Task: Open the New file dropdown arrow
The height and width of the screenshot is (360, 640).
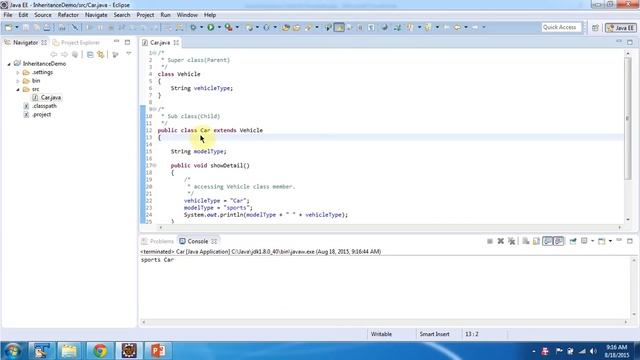Action: pyautogui.click(x=17, y=27)
